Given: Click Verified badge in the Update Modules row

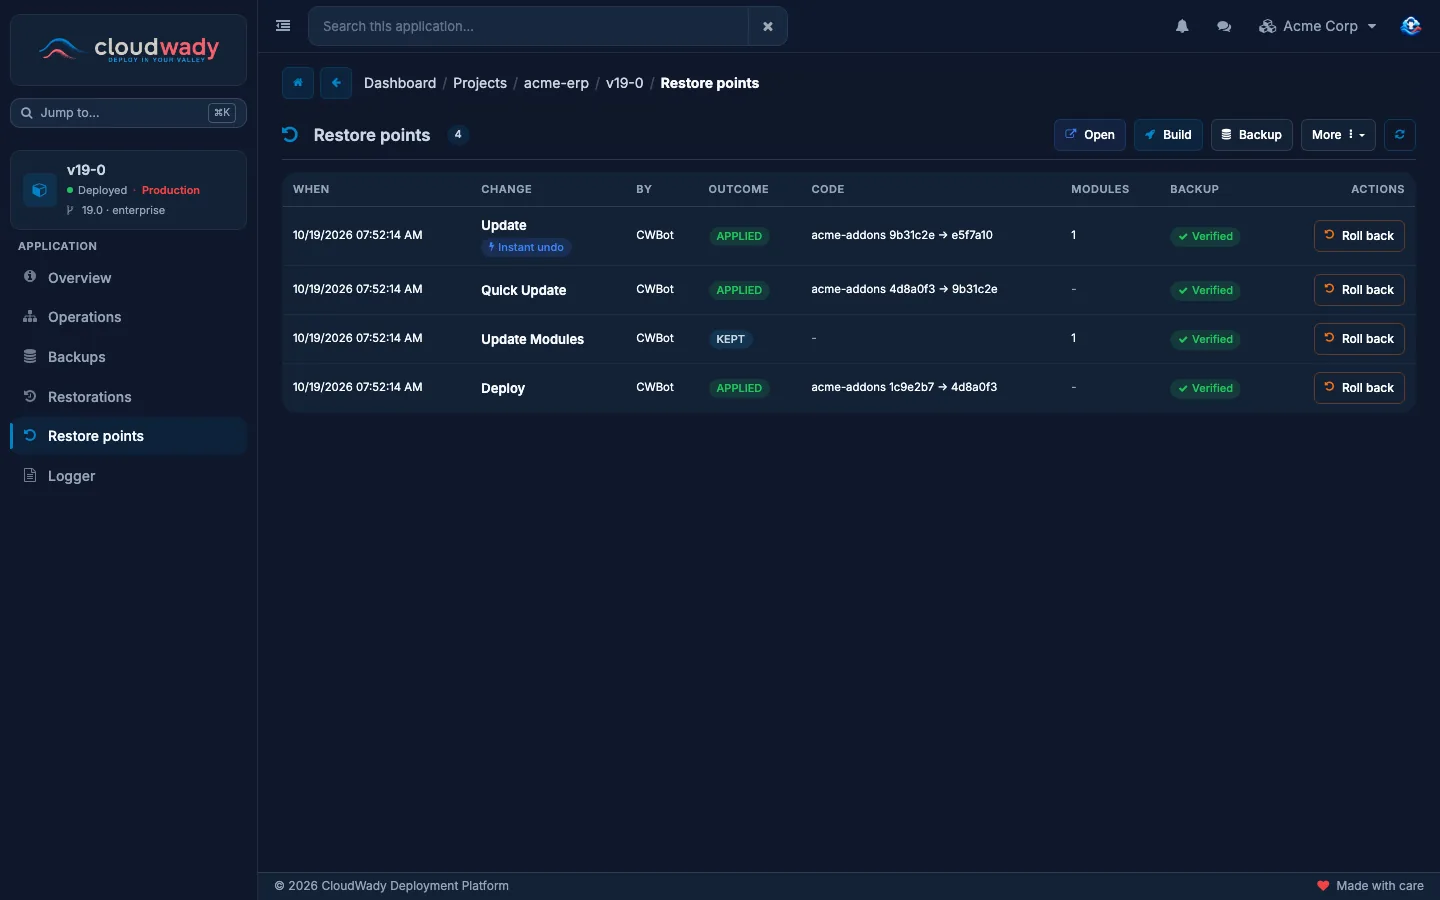Looking at the screenshot, I should pyautogui.click(x=1205, y=339).
